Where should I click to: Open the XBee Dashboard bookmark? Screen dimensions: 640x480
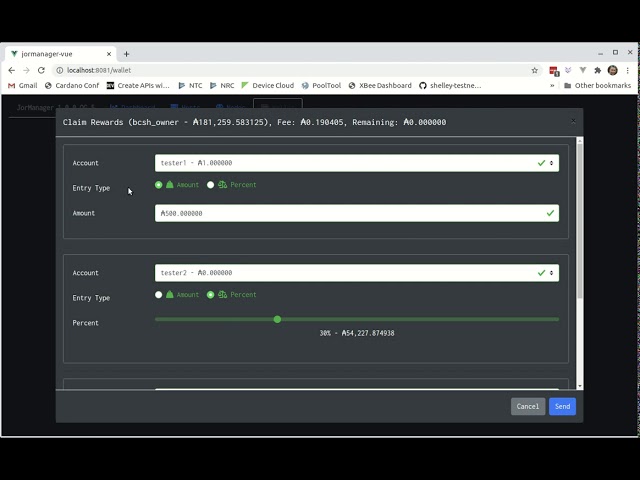380,86
